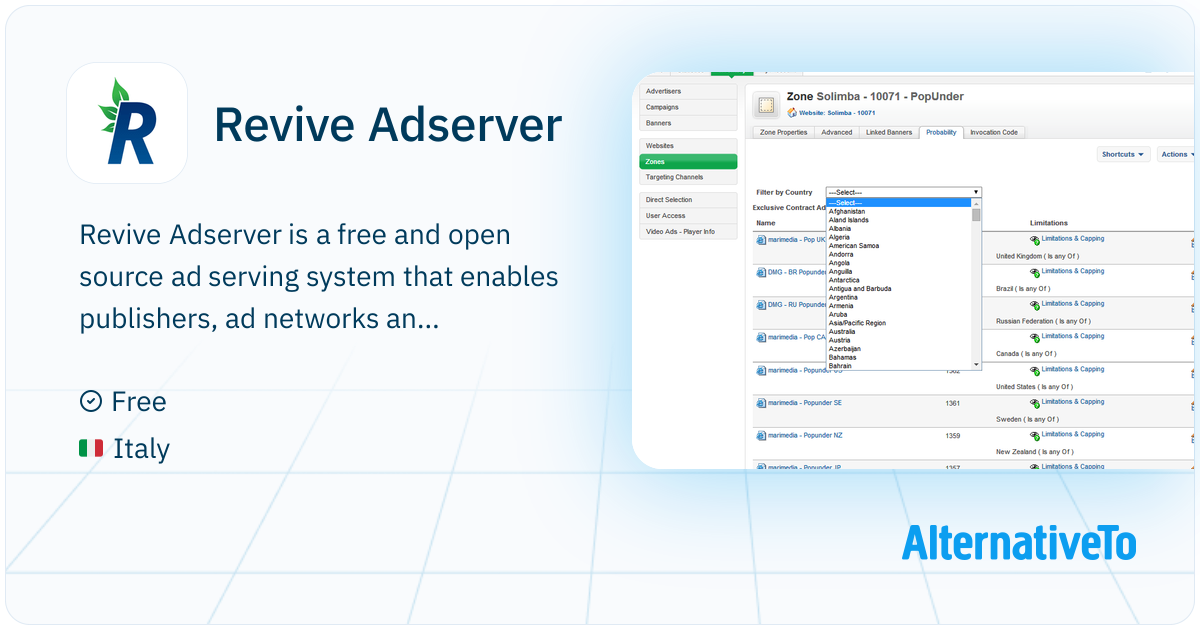The image size is (1200, 630).
Task: Click the banner icon for marimedia - Popunder NZ
Action: pyautogui.click(x=761, y=436)
